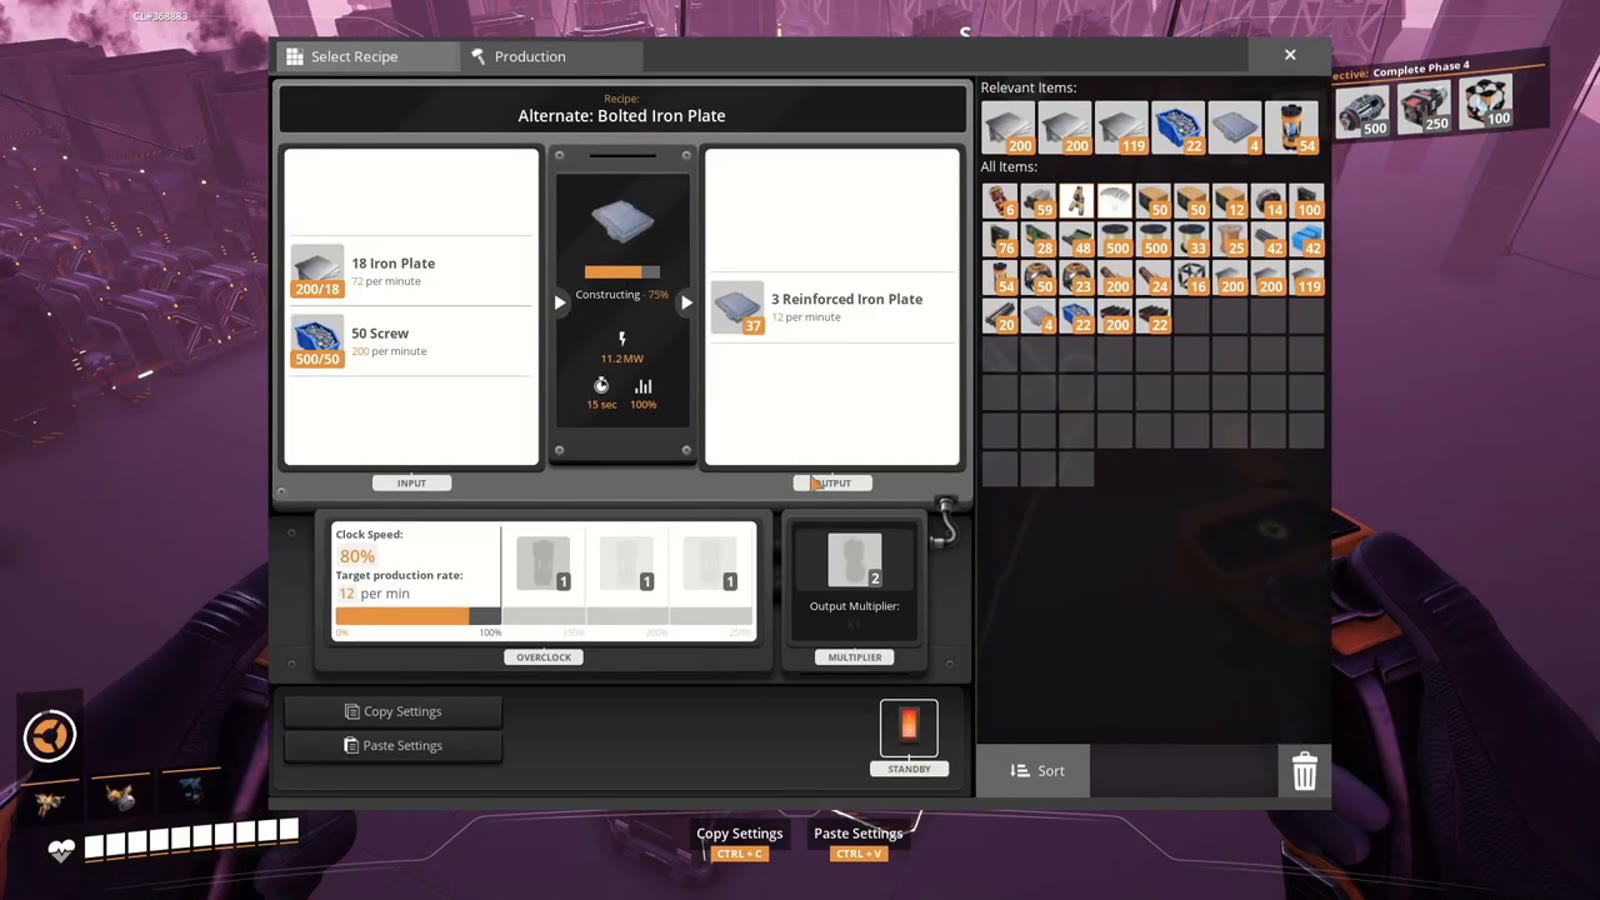Image resolution: width=1600 pixels, height=900 pixels.
Task: Select the 22 screws bin in Relevant Items
Action: click(x=1178, y=128)
